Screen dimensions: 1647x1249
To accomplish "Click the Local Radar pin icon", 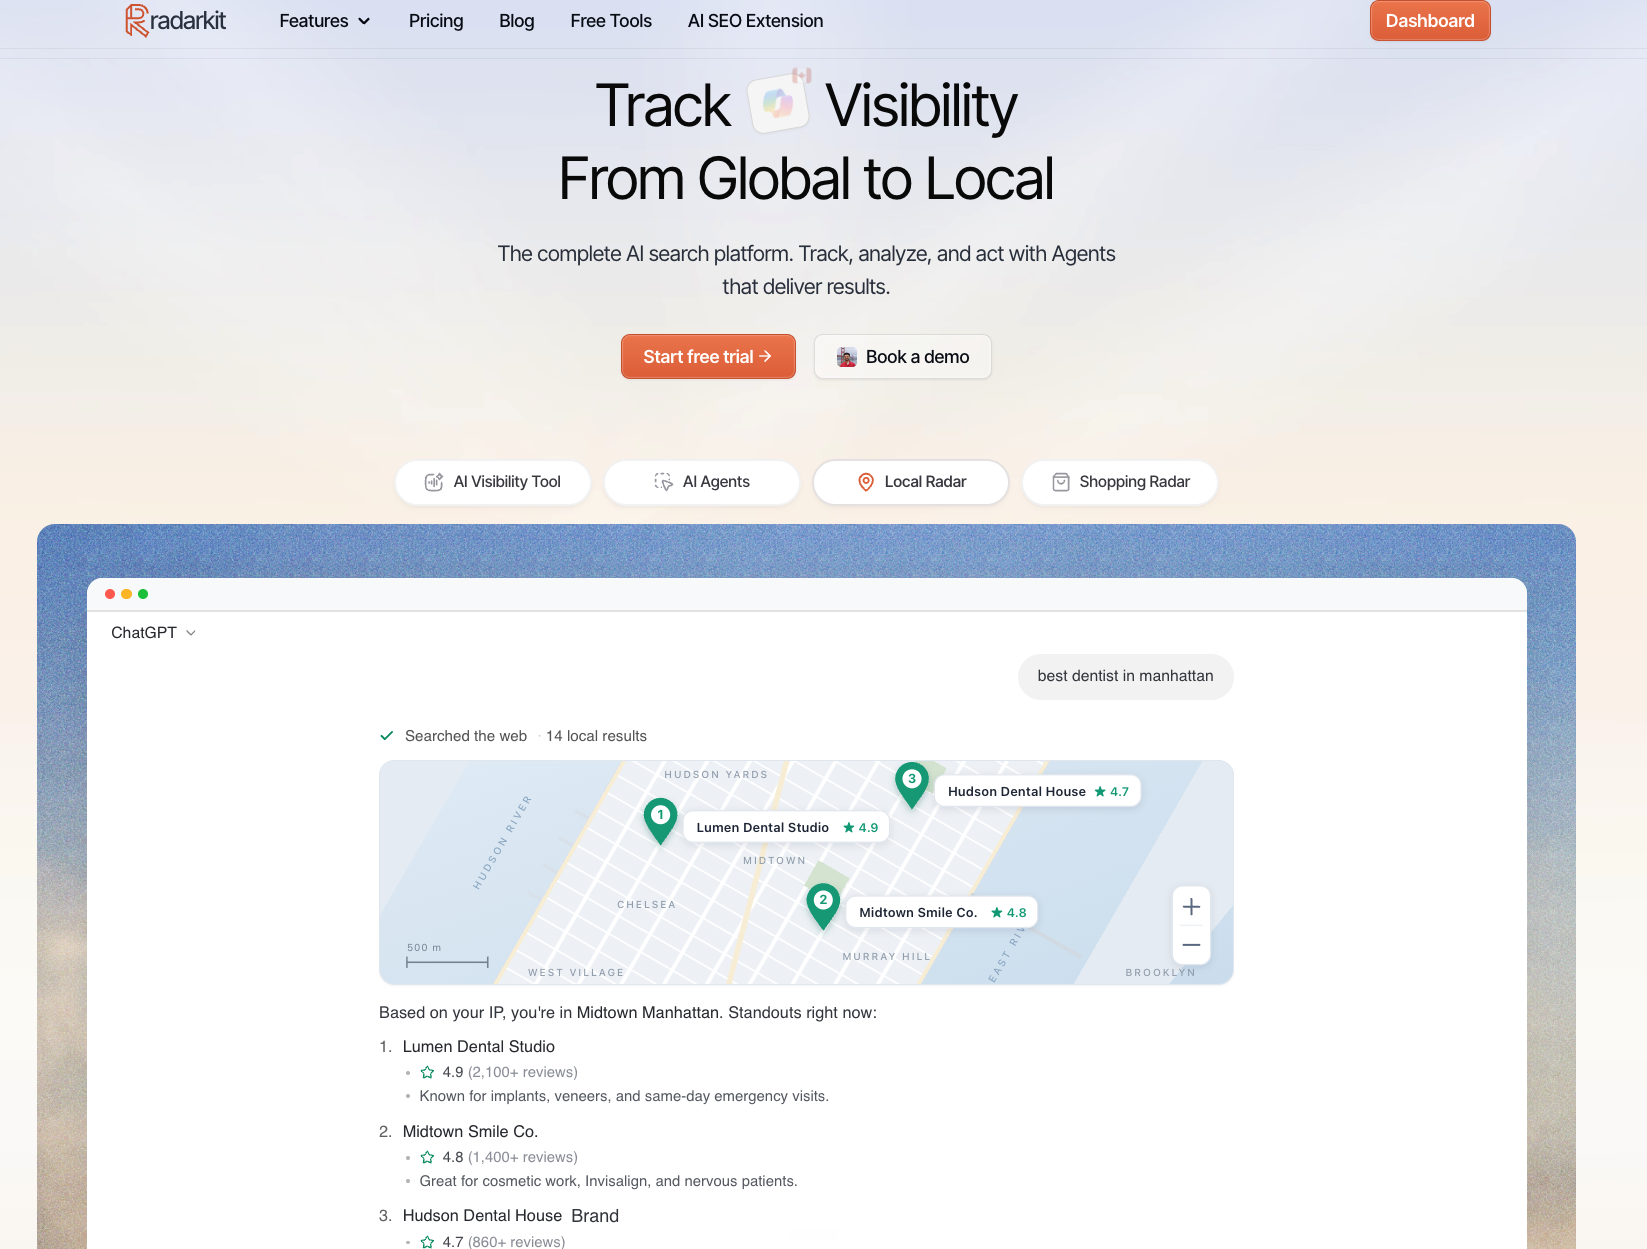I will pyautogui.click(x=866, y=482).
